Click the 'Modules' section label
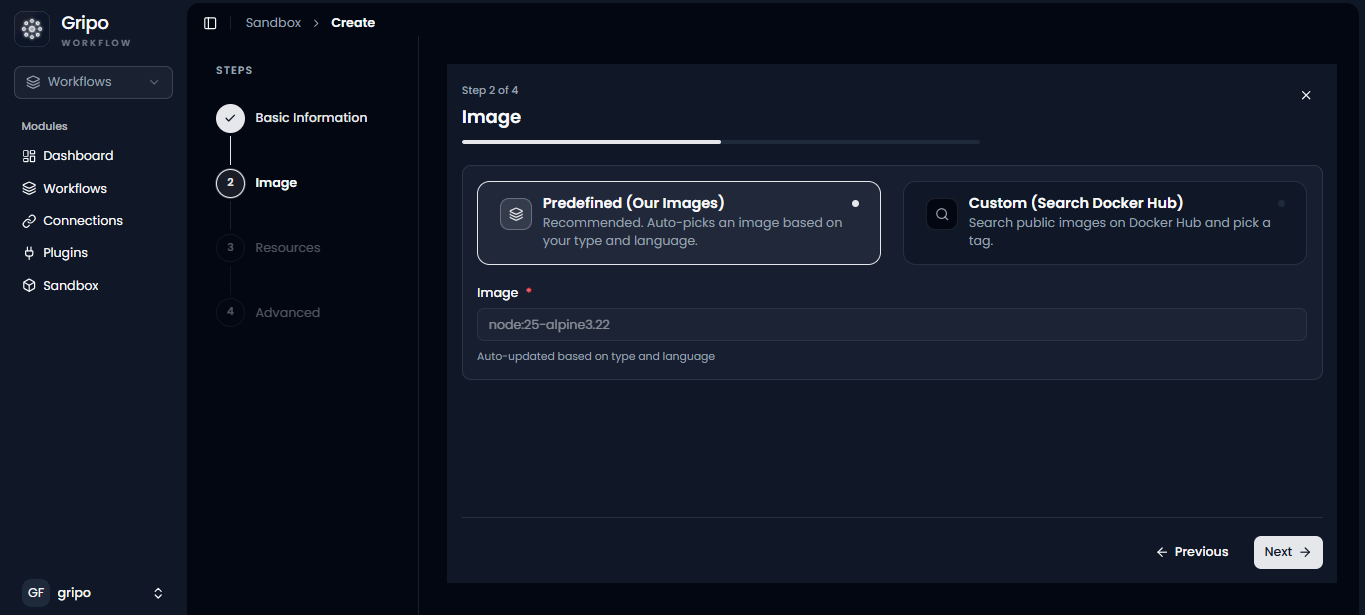 pyautogui.click(x=44, y=127)
